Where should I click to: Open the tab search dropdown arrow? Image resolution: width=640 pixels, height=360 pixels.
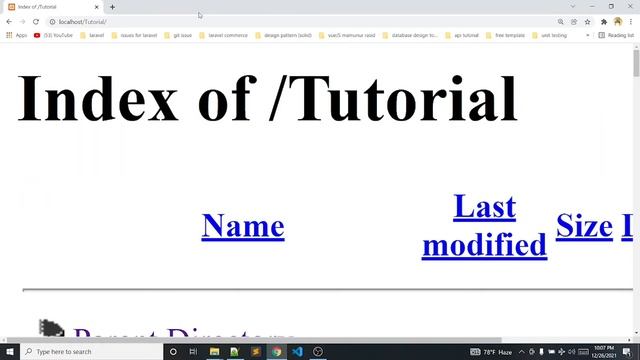(573, 7)
